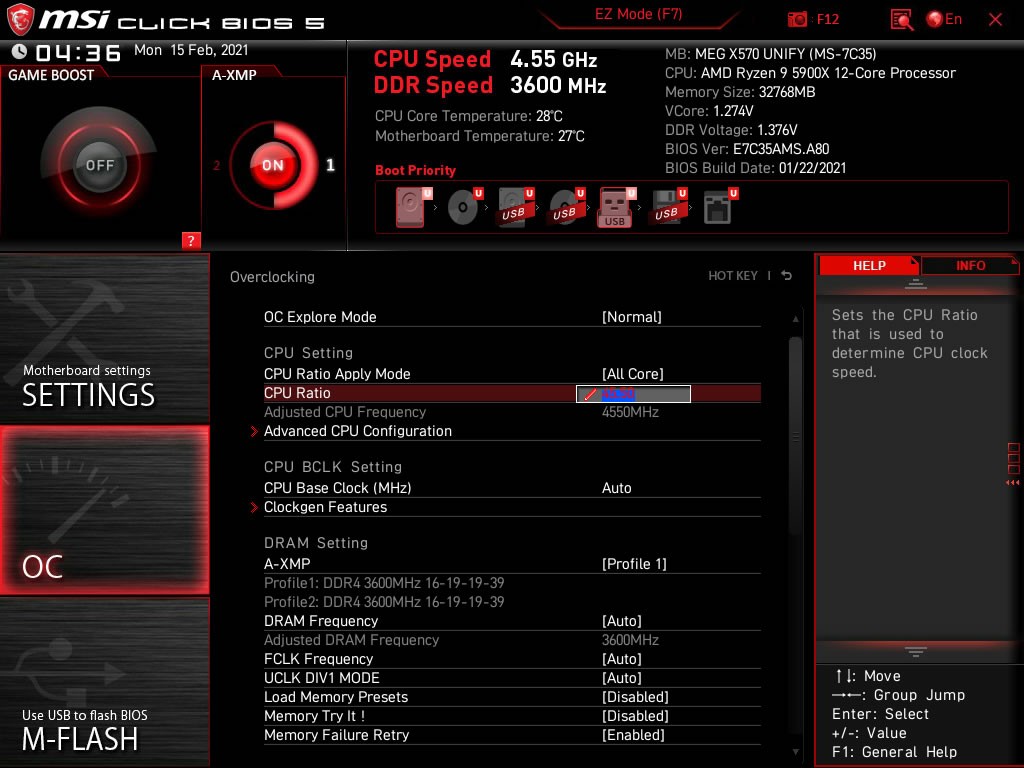Choose the USB key boot device icon
The image size is (1024, 768).
tap(616, 208)
